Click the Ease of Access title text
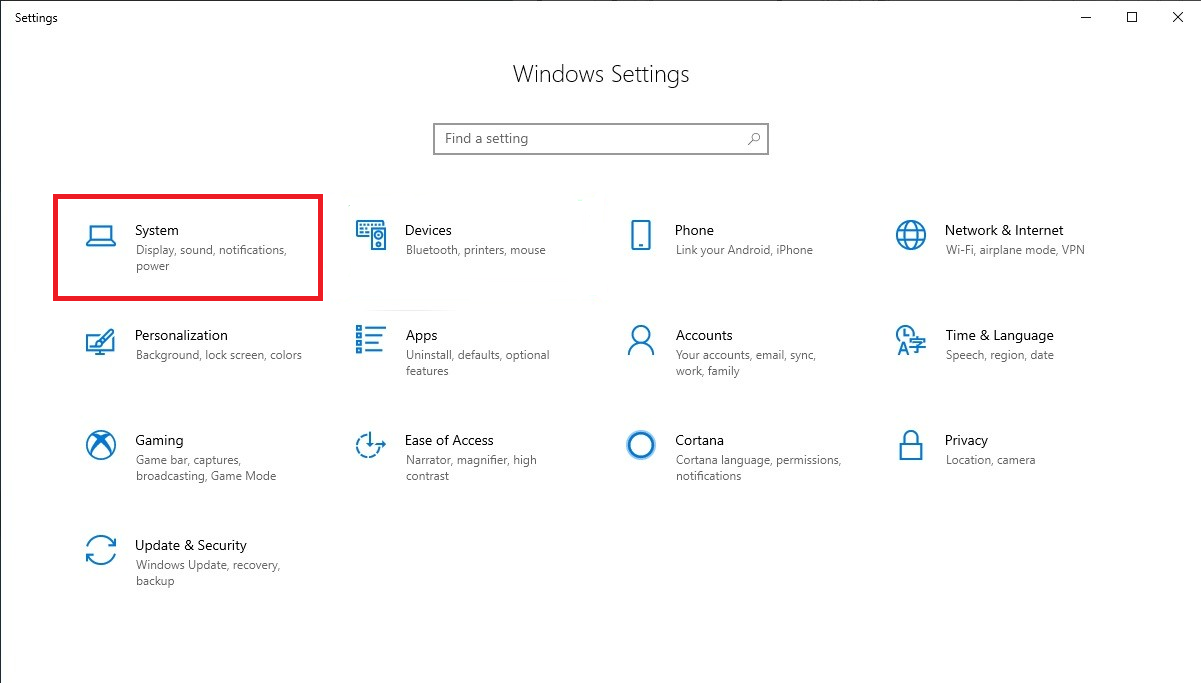Viewport: 1201px width, 683px height. (449, 440)
